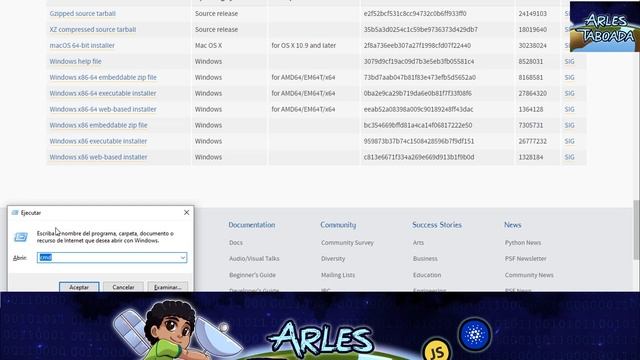
Task: Click the Aceptar button
Action: pyautogui.click(x=79, y=287)
